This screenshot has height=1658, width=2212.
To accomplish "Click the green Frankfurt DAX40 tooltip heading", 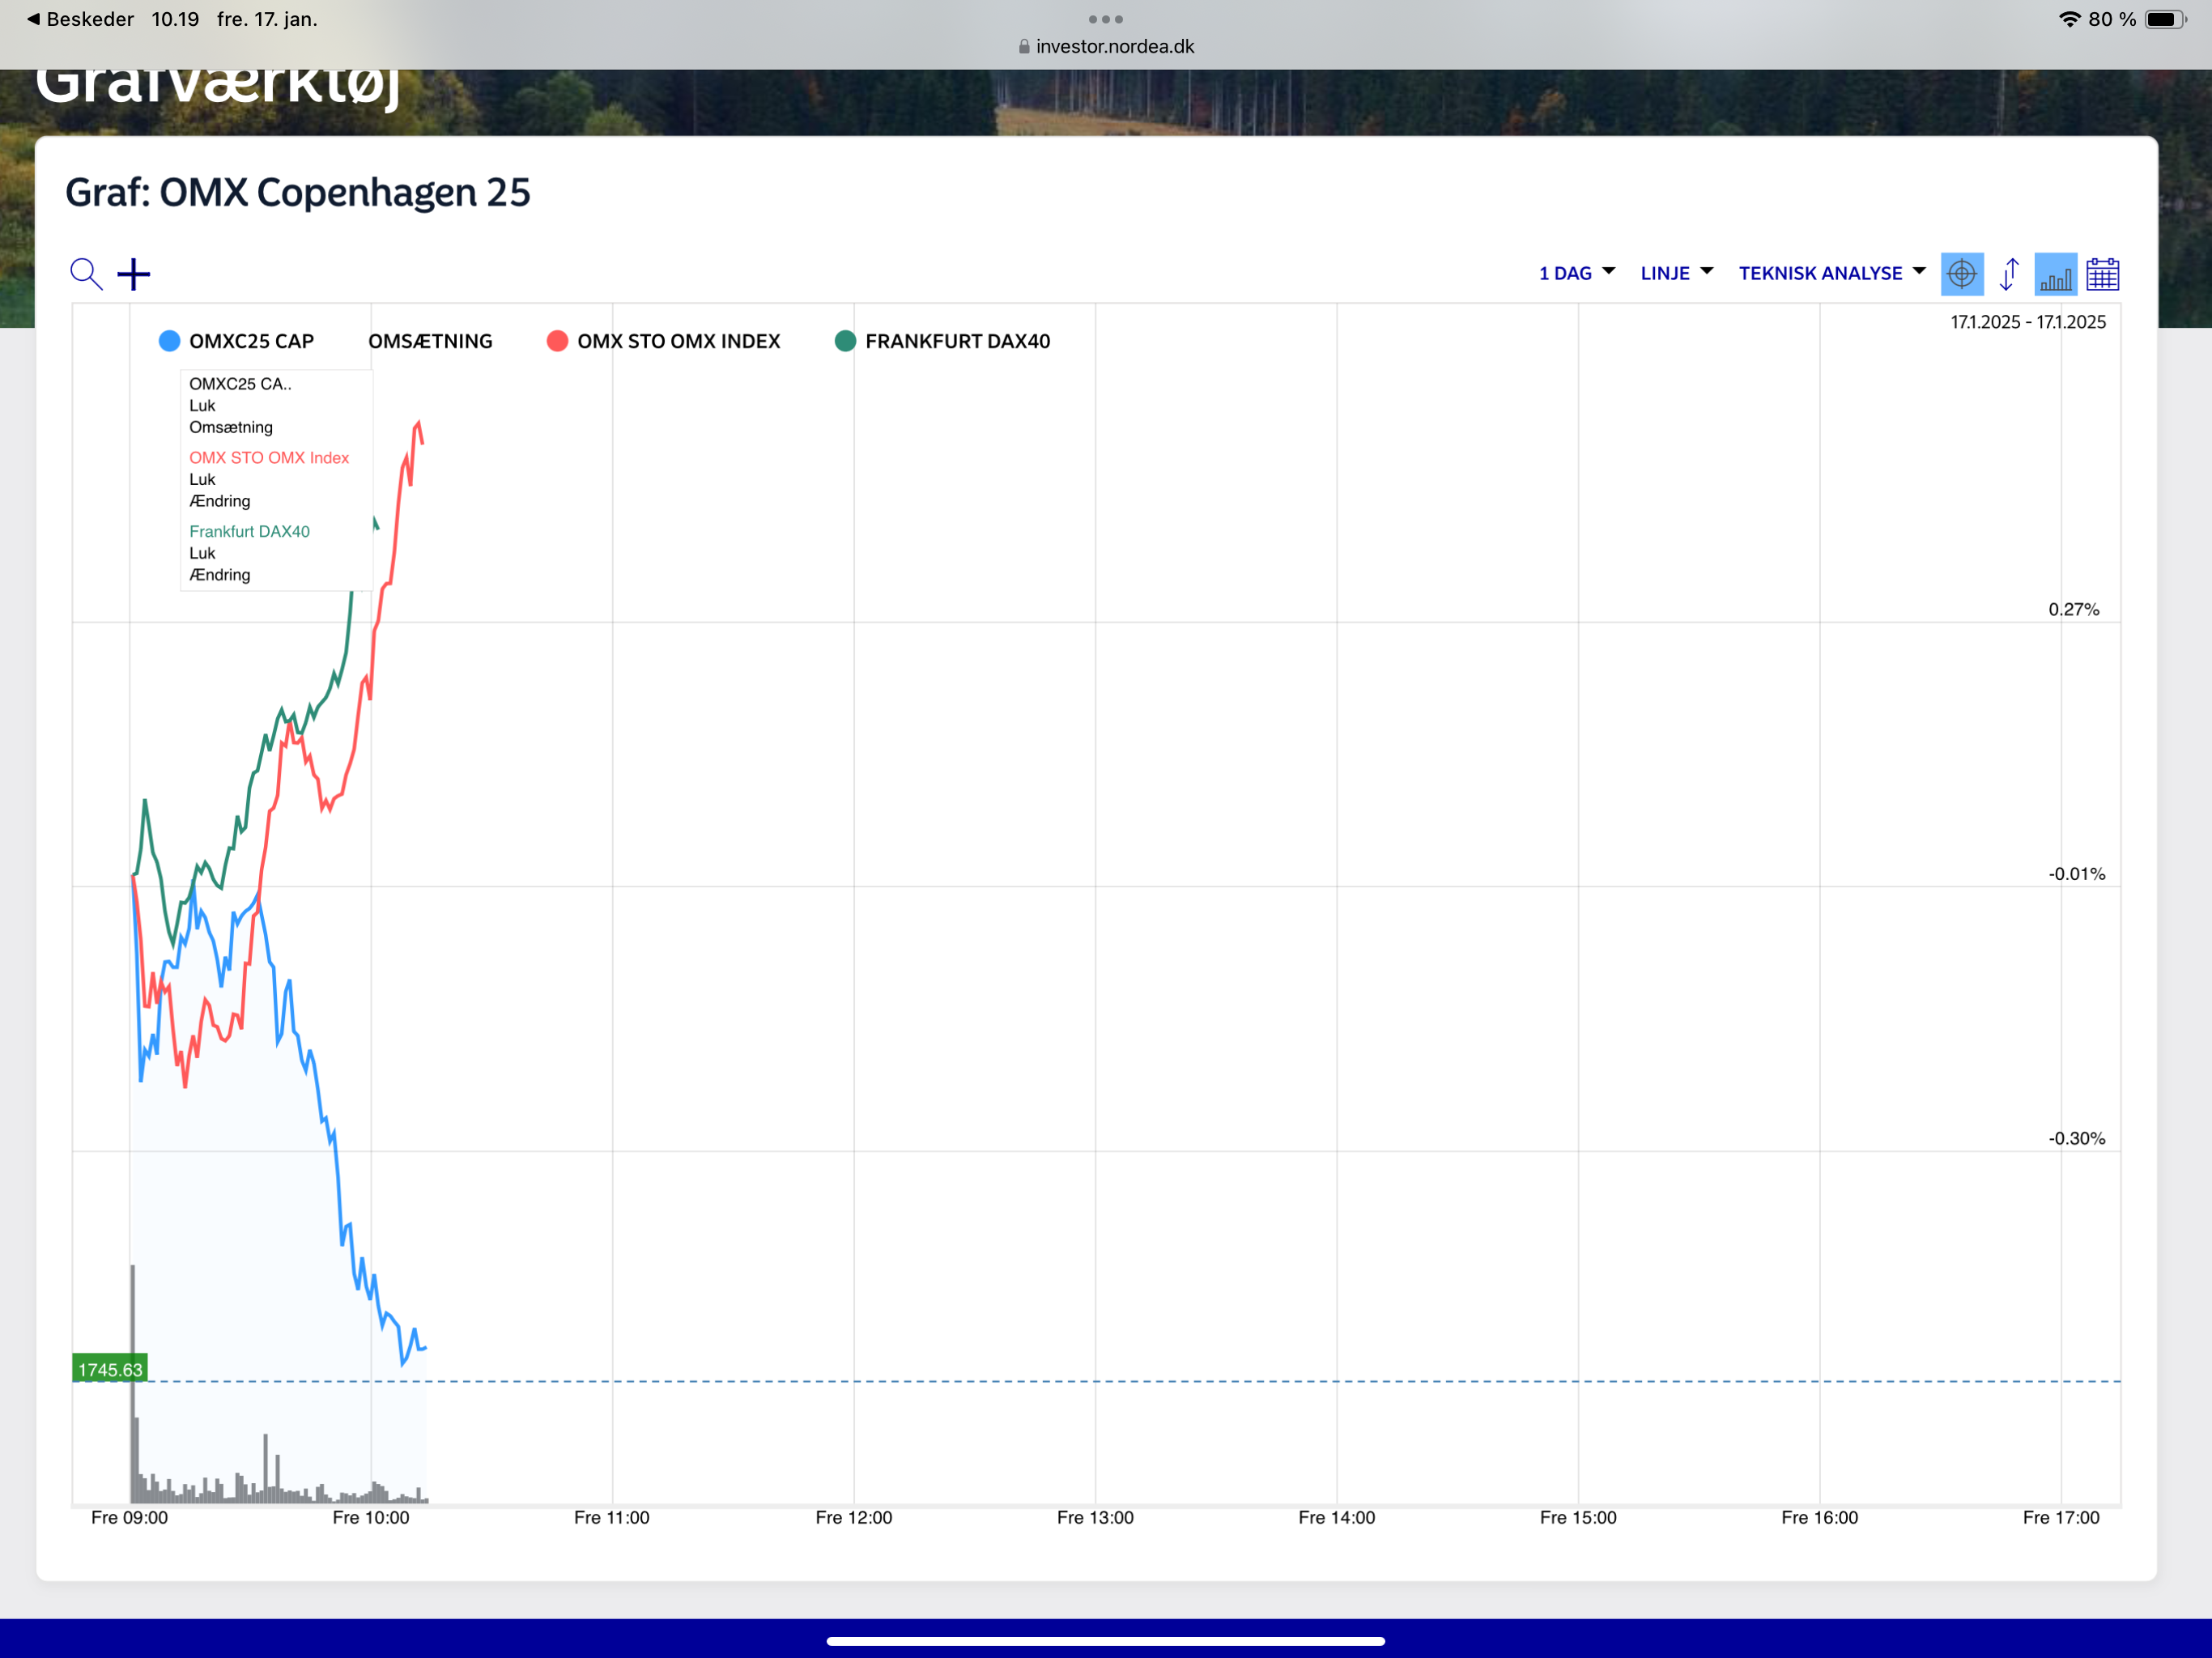I will tap(249, 531).
